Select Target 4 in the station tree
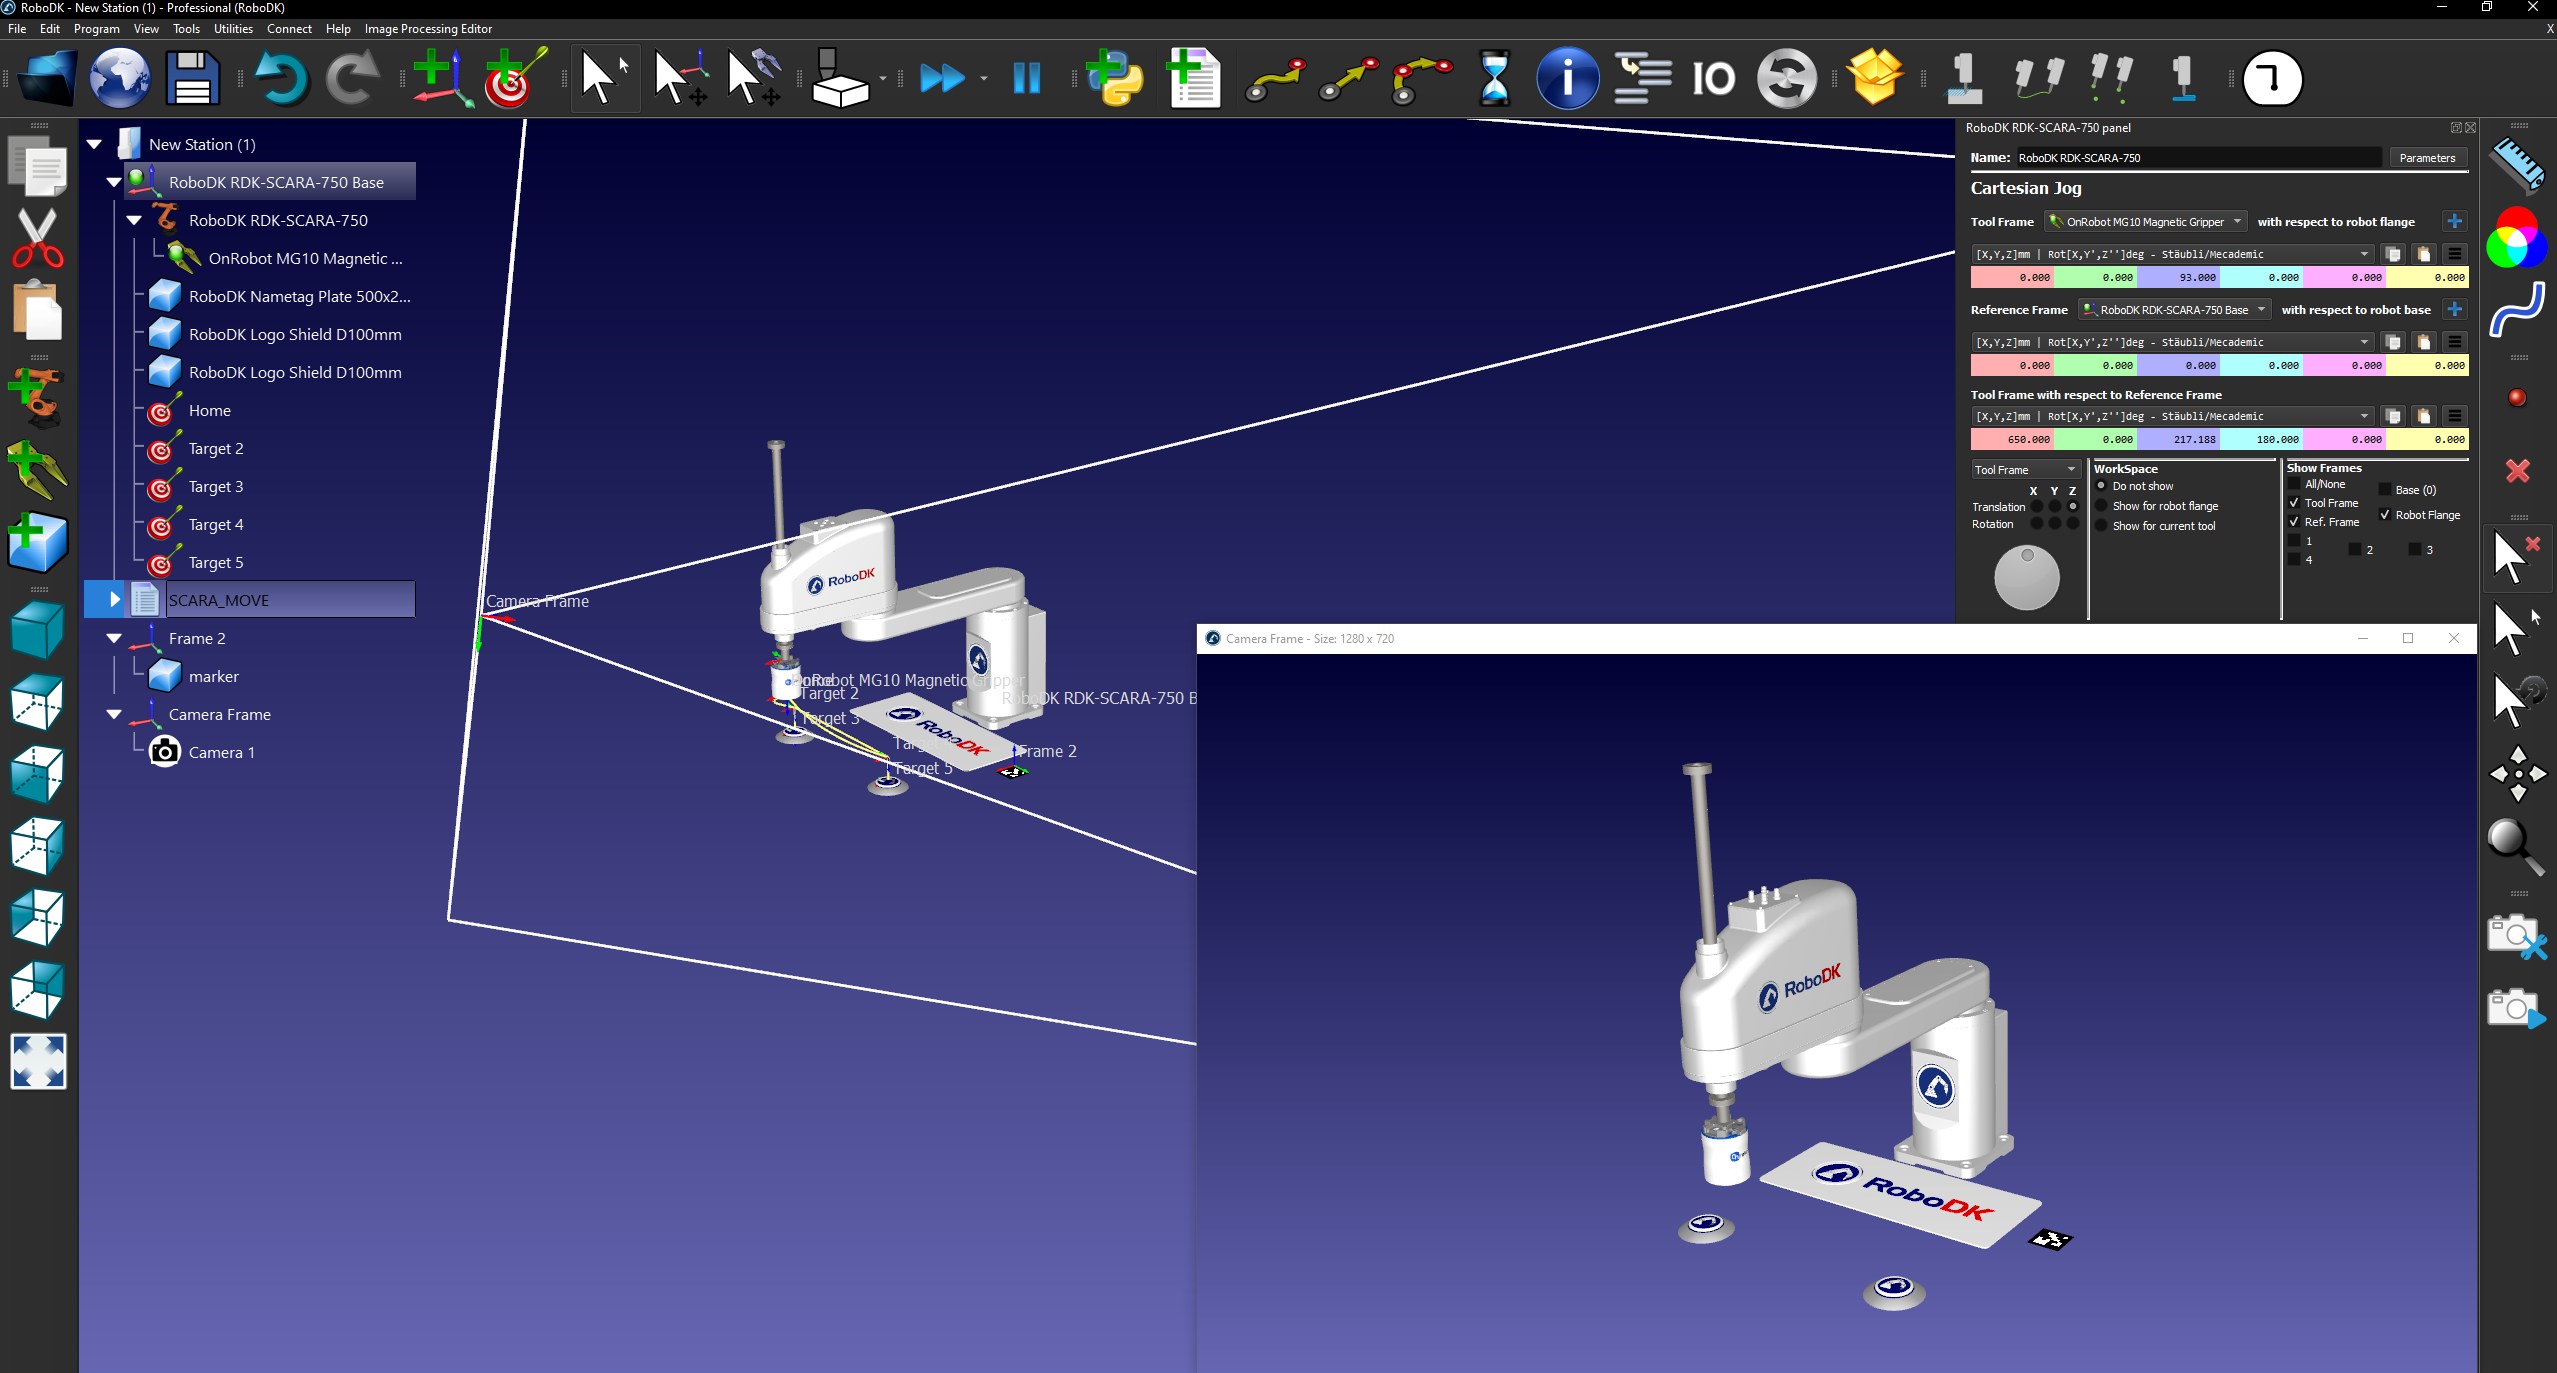 (215, 524)
